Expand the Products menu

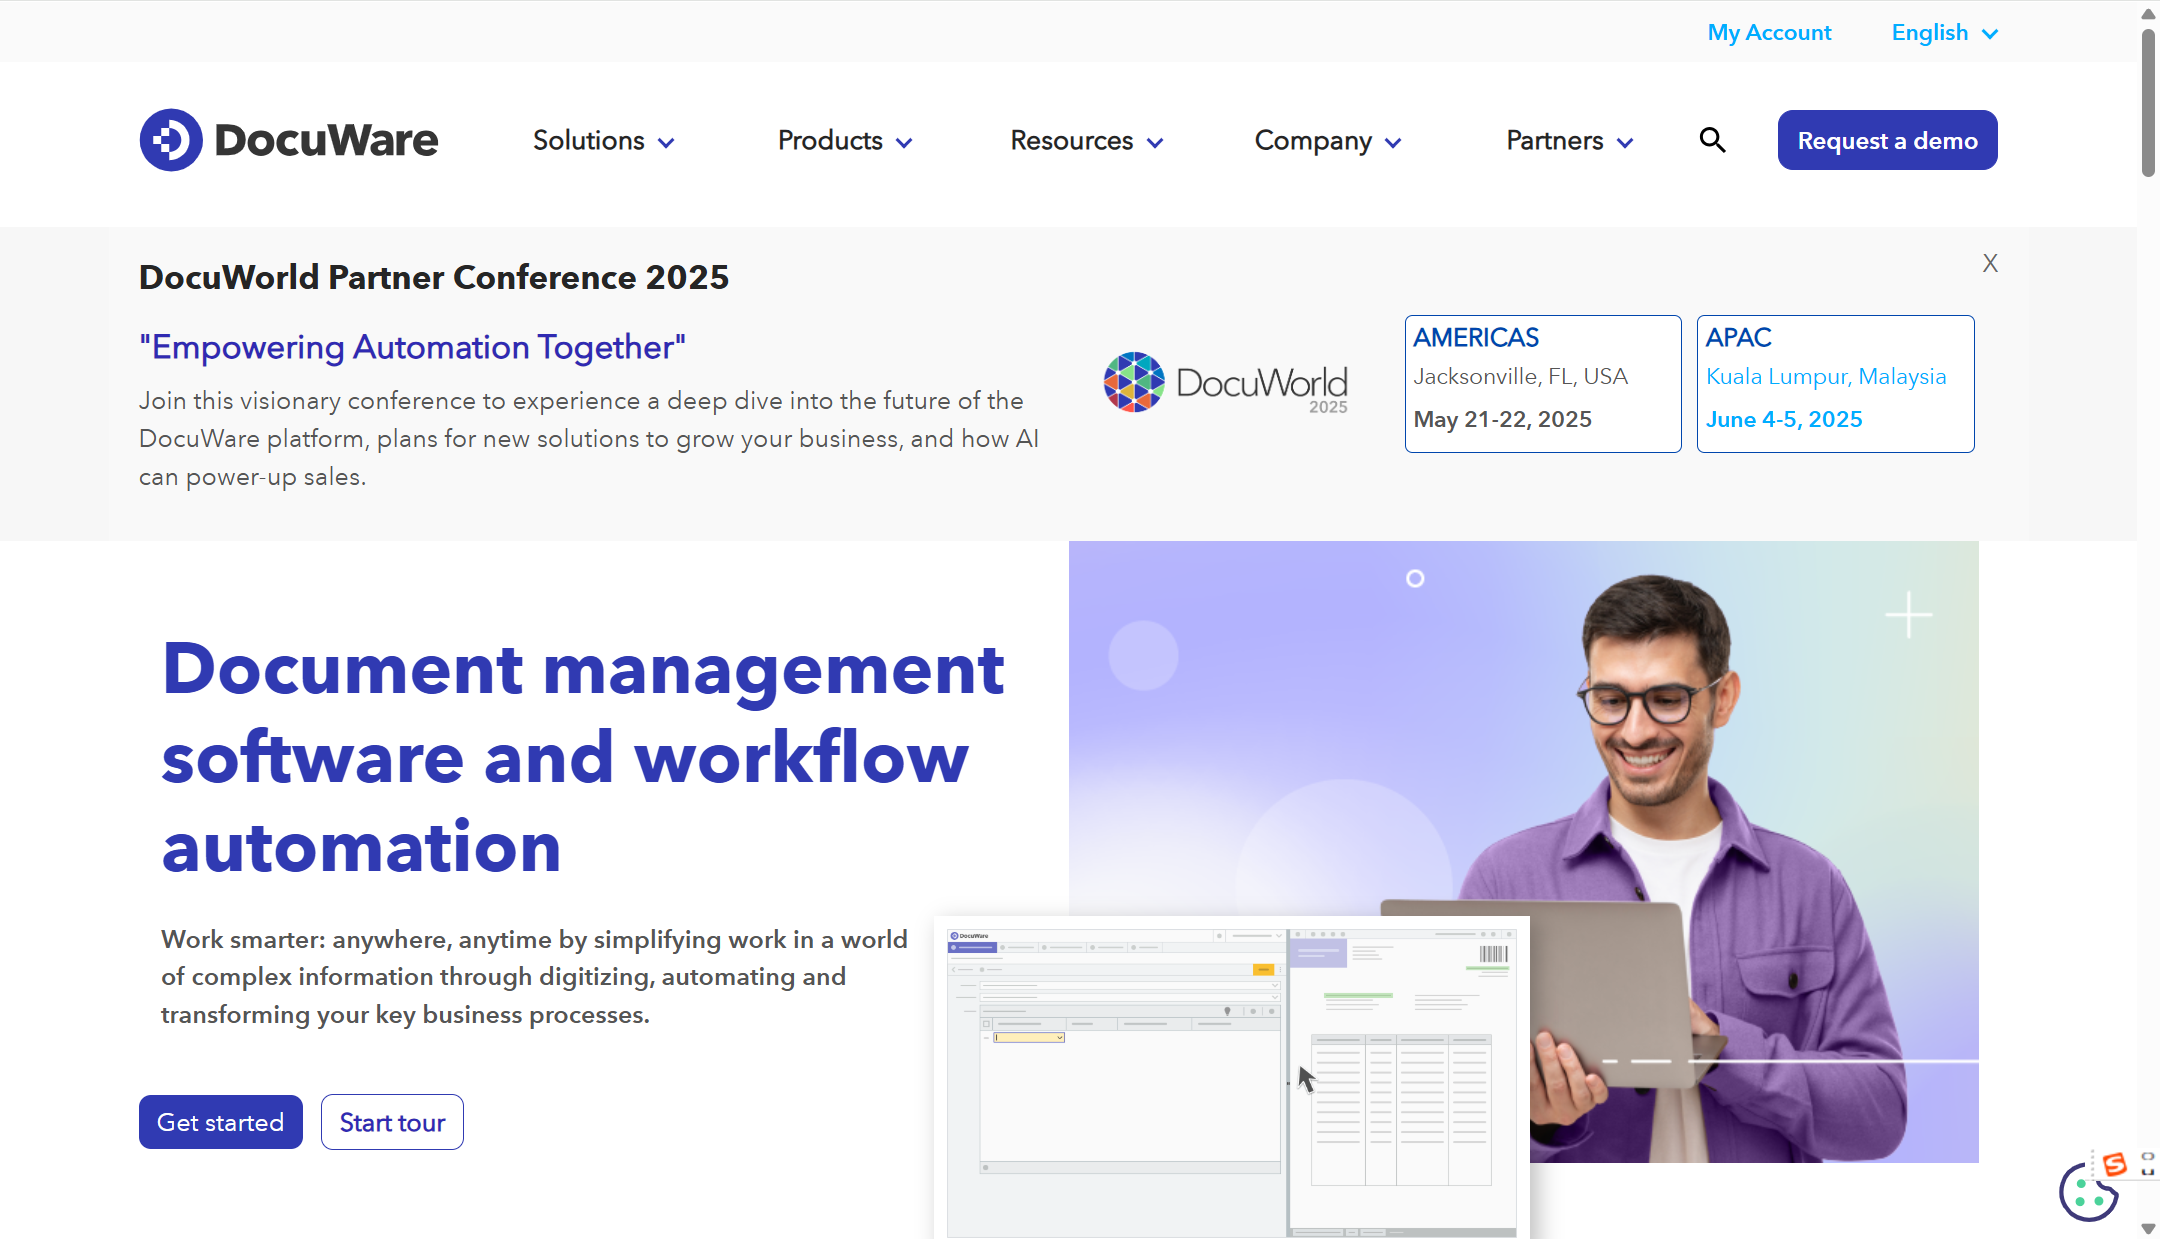point(845,141)
